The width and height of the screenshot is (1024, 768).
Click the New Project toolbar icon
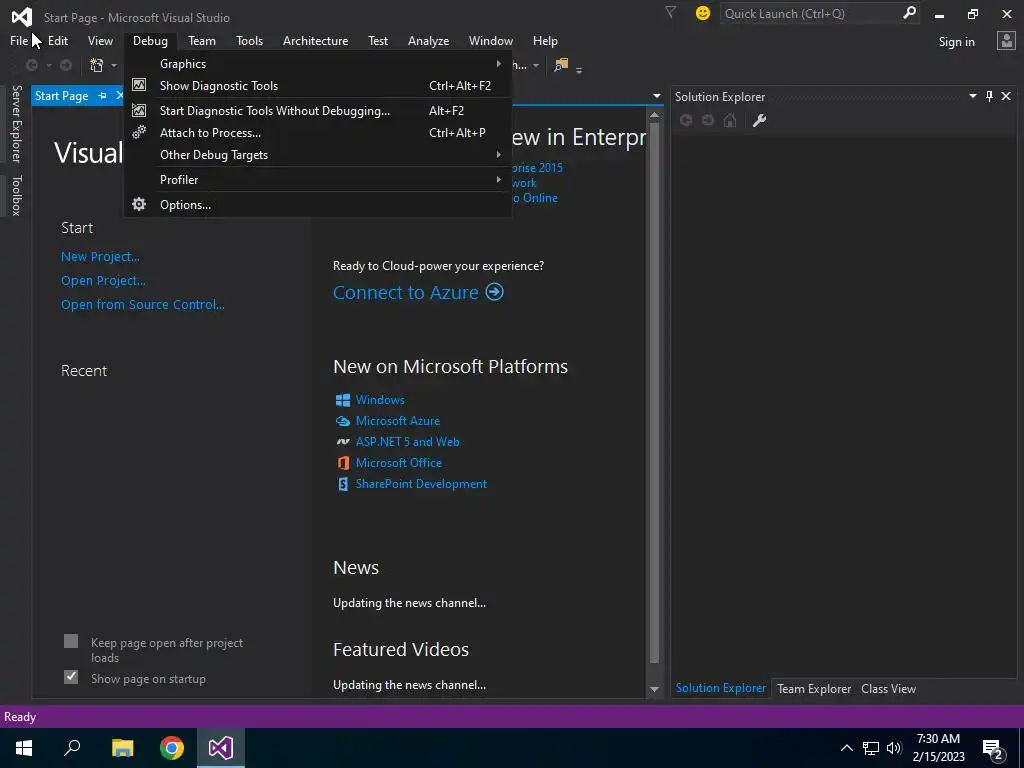point(97,65)
